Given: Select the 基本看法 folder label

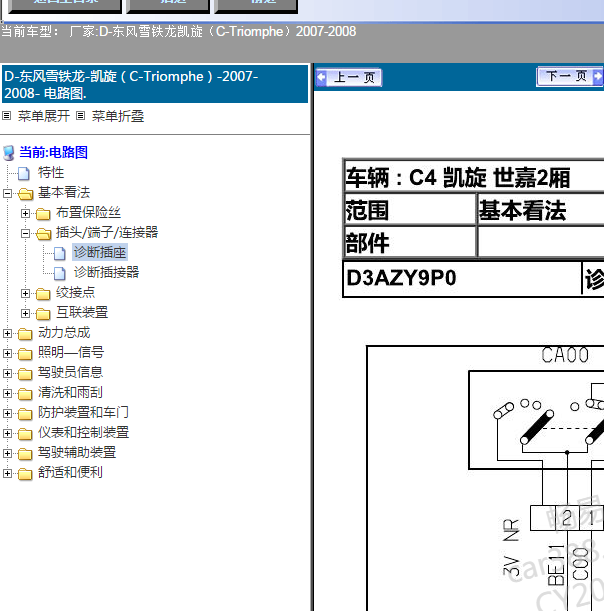Looking at the screenshot, I should (x=64, y=192).
